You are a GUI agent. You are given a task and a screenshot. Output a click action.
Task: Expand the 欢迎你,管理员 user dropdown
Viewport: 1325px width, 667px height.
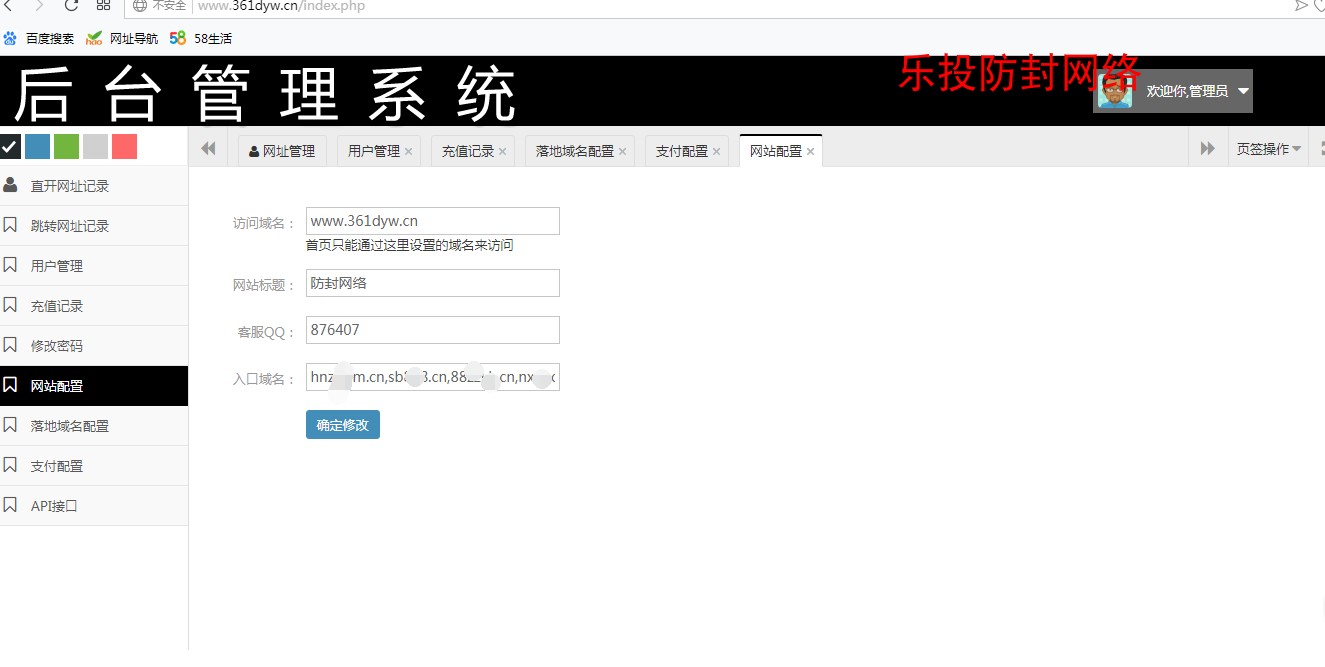[1243, 91]
